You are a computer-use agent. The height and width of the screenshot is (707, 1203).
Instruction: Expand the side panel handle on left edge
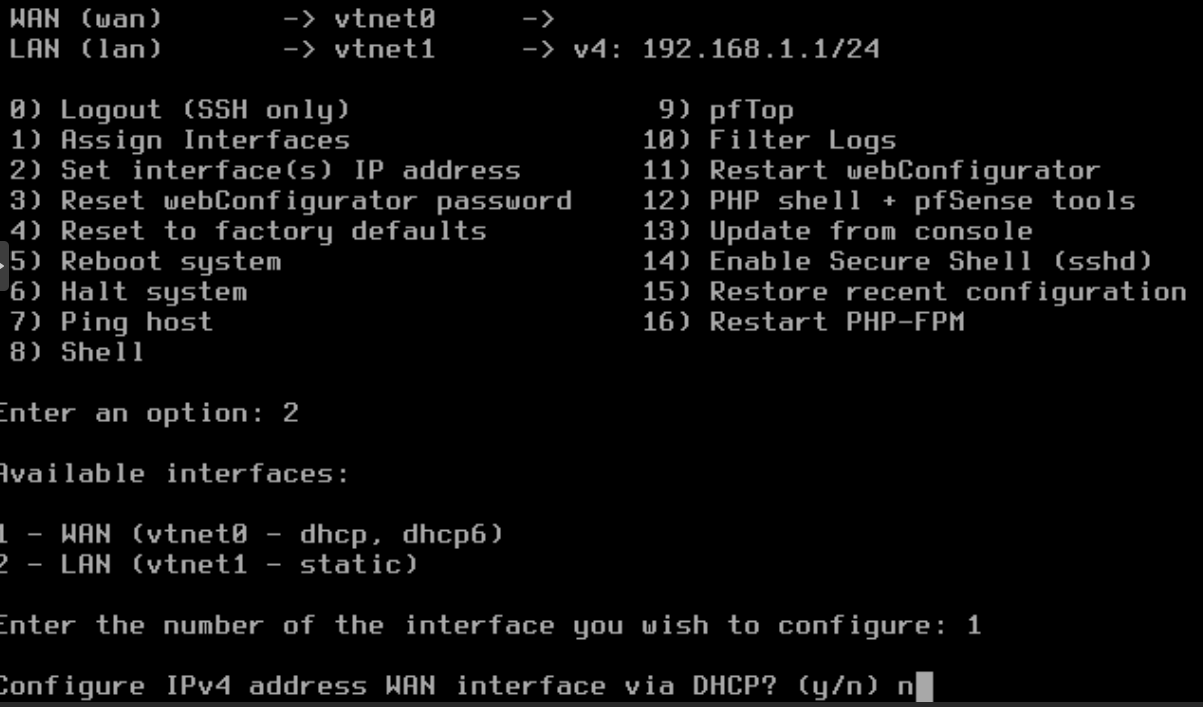tap(4, 266)
